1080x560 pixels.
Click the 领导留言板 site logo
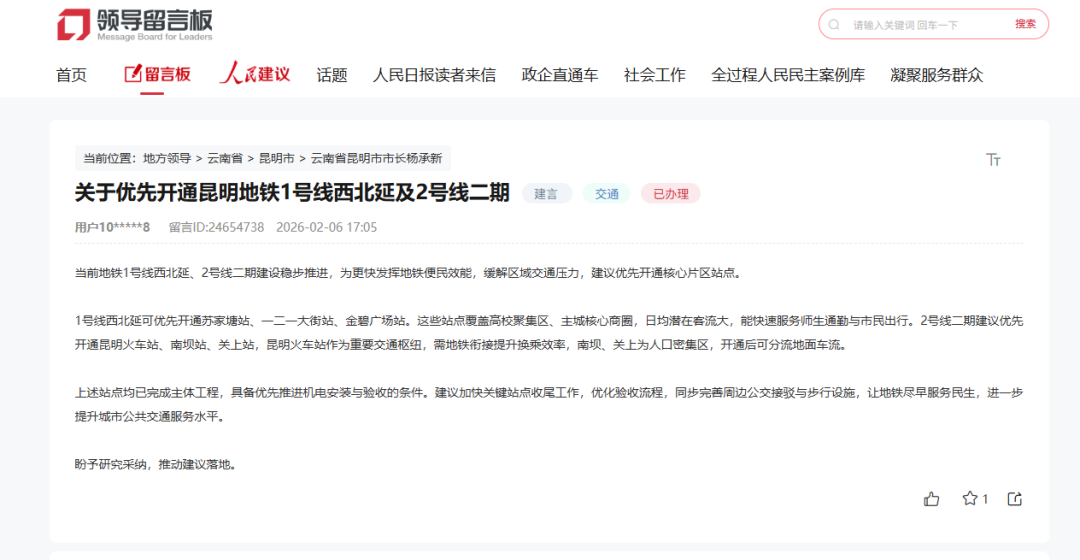point(134,25)
